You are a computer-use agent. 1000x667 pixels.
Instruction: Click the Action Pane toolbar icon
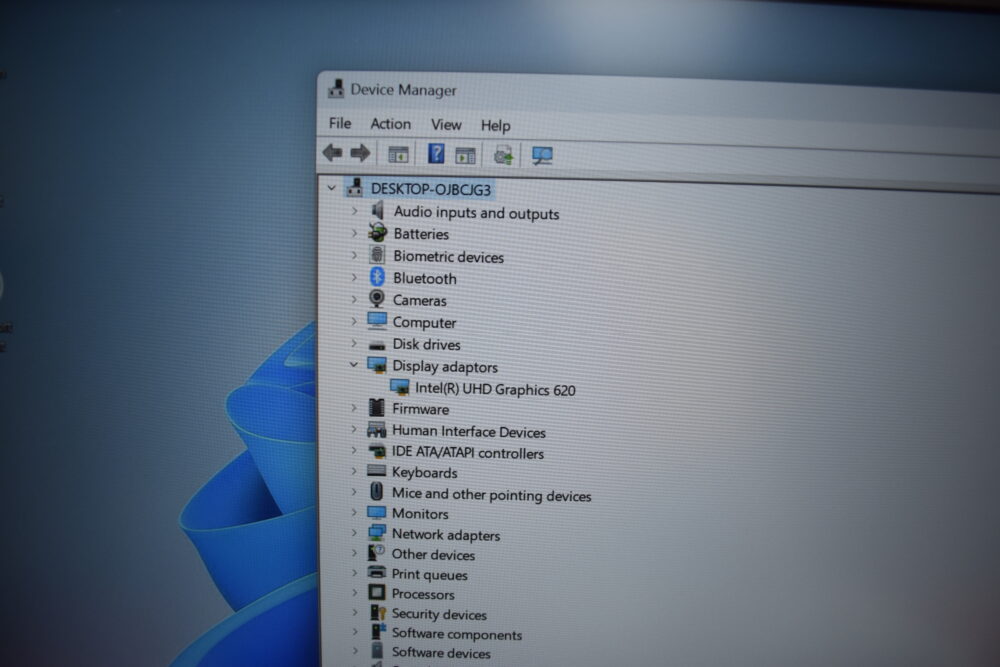pyautogui.click(x=466, y=155)
